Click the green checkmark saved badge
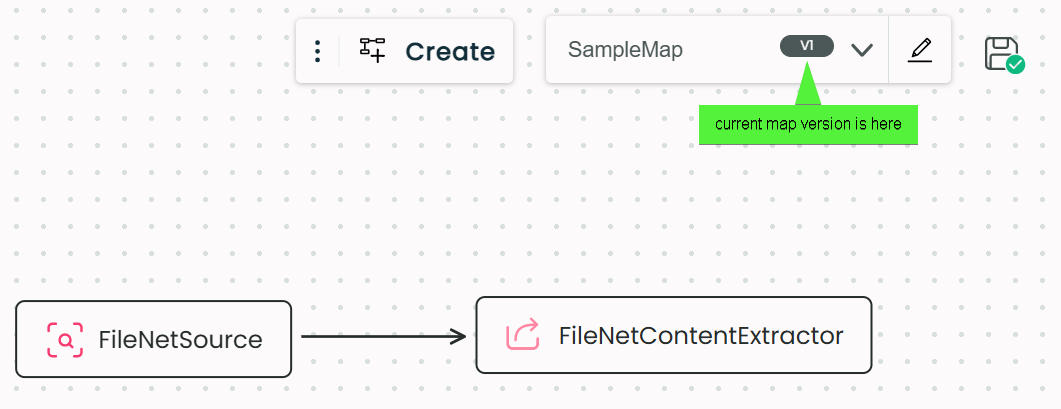This screenshot has height=409, width=1061. [1015, 65]
